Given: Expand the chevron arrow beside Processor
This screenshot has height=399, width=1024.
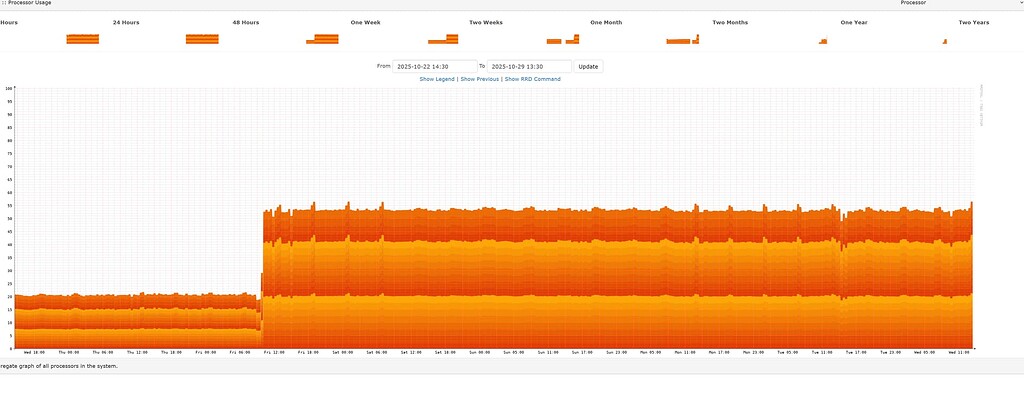Looking at the screenshot, I should coord(1021,3).
